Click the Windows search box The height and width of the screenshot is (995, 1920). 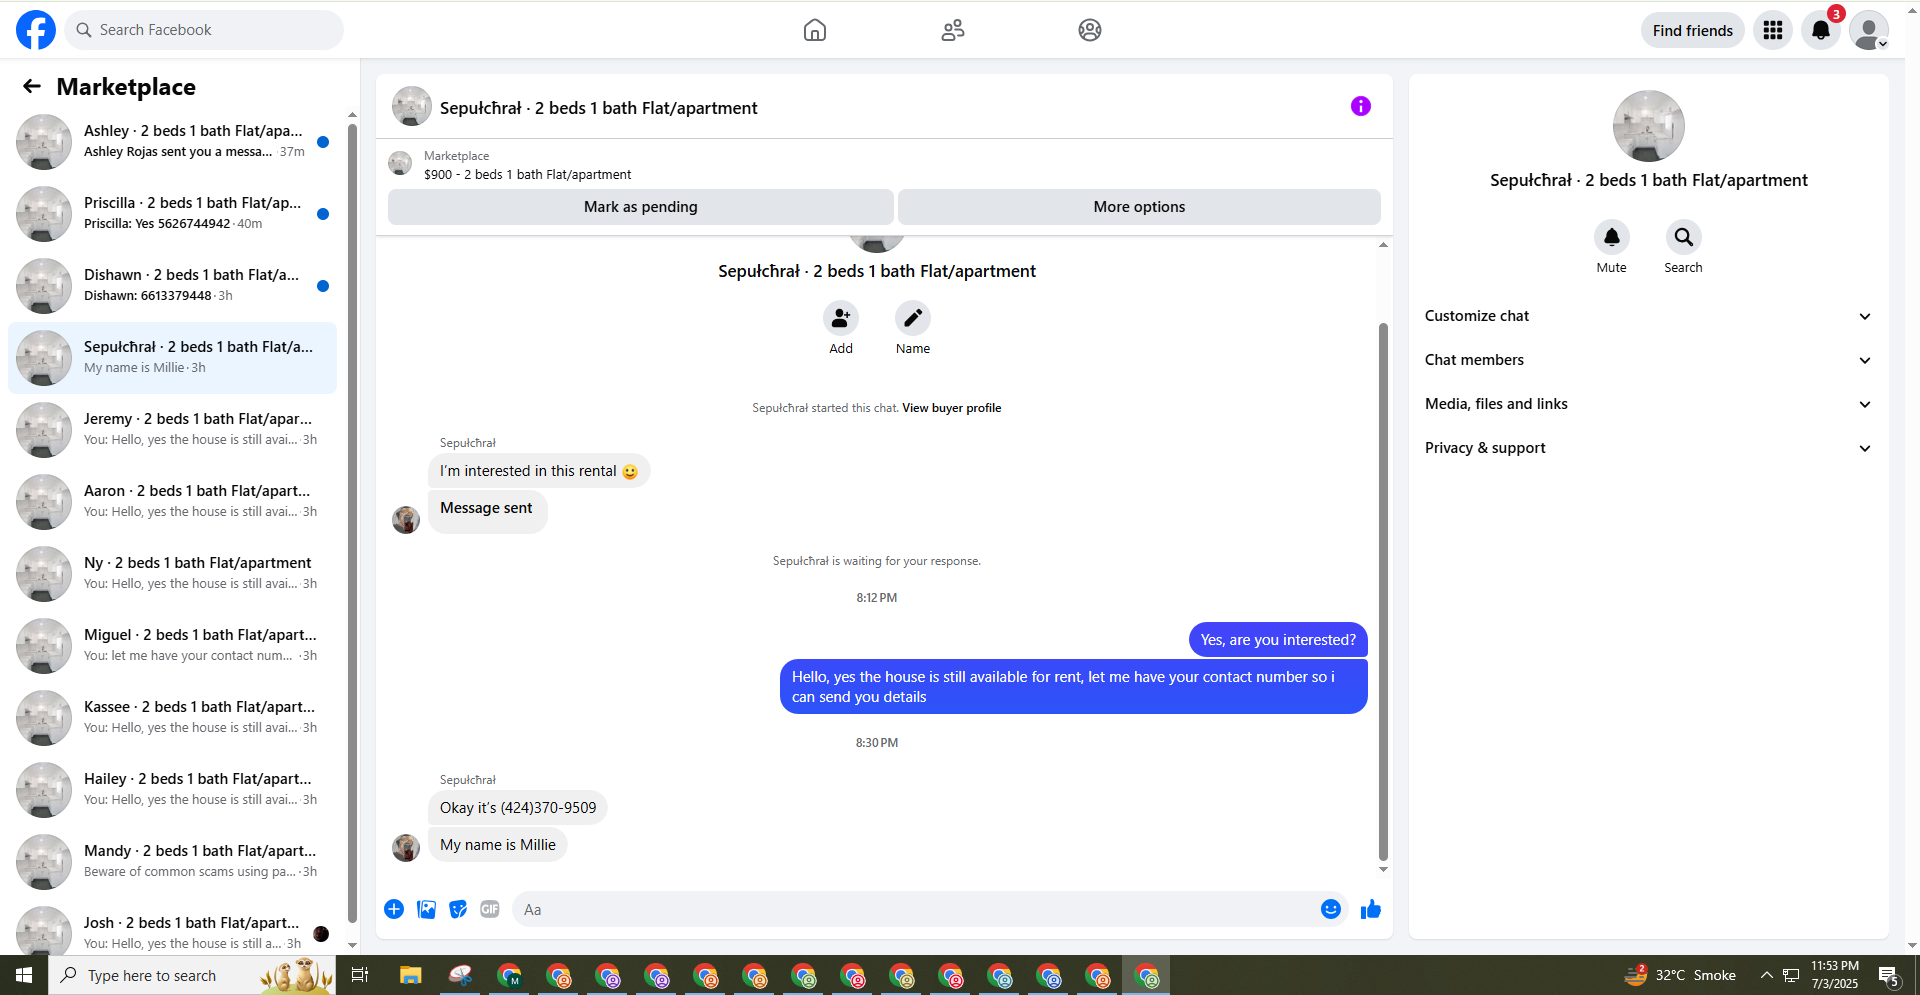[192, 975]
